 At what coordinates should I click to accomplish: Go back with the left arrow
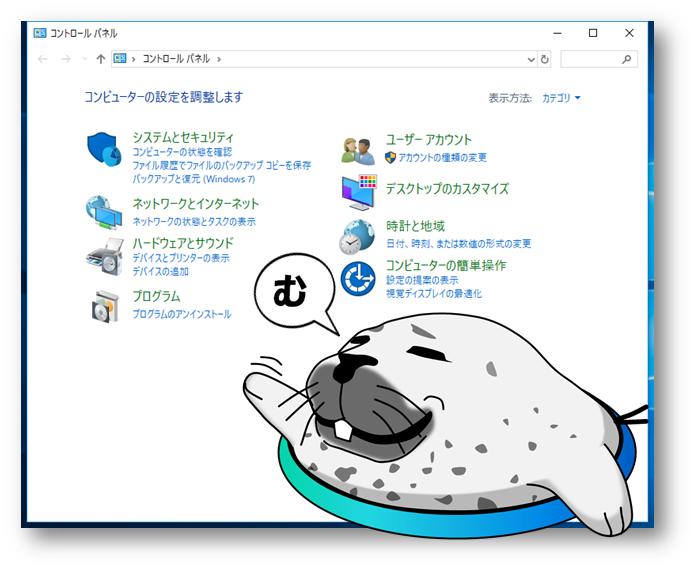pyautogui.click(x=43, y=59)
